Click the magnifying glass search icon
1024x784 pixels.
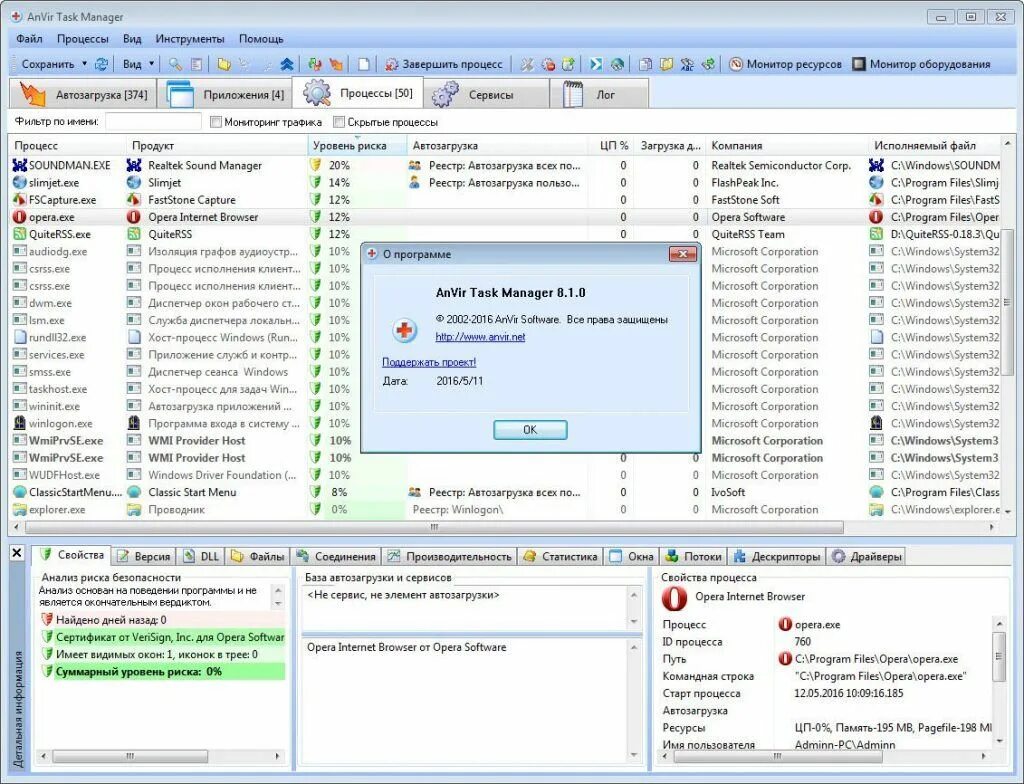pos(175,64)
